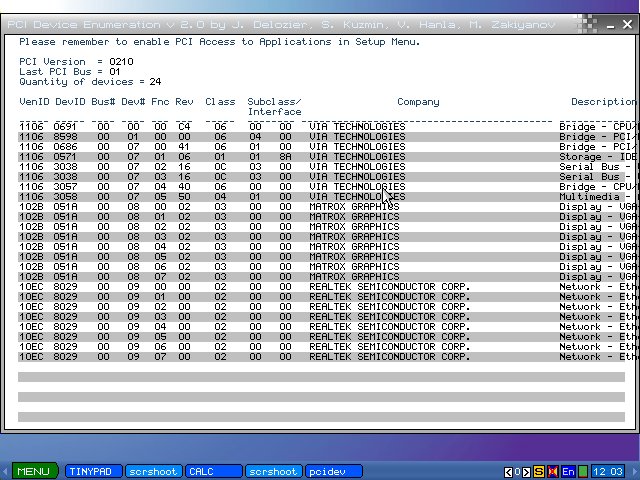Activate scrshoot button next to TINYPAD

154,471
